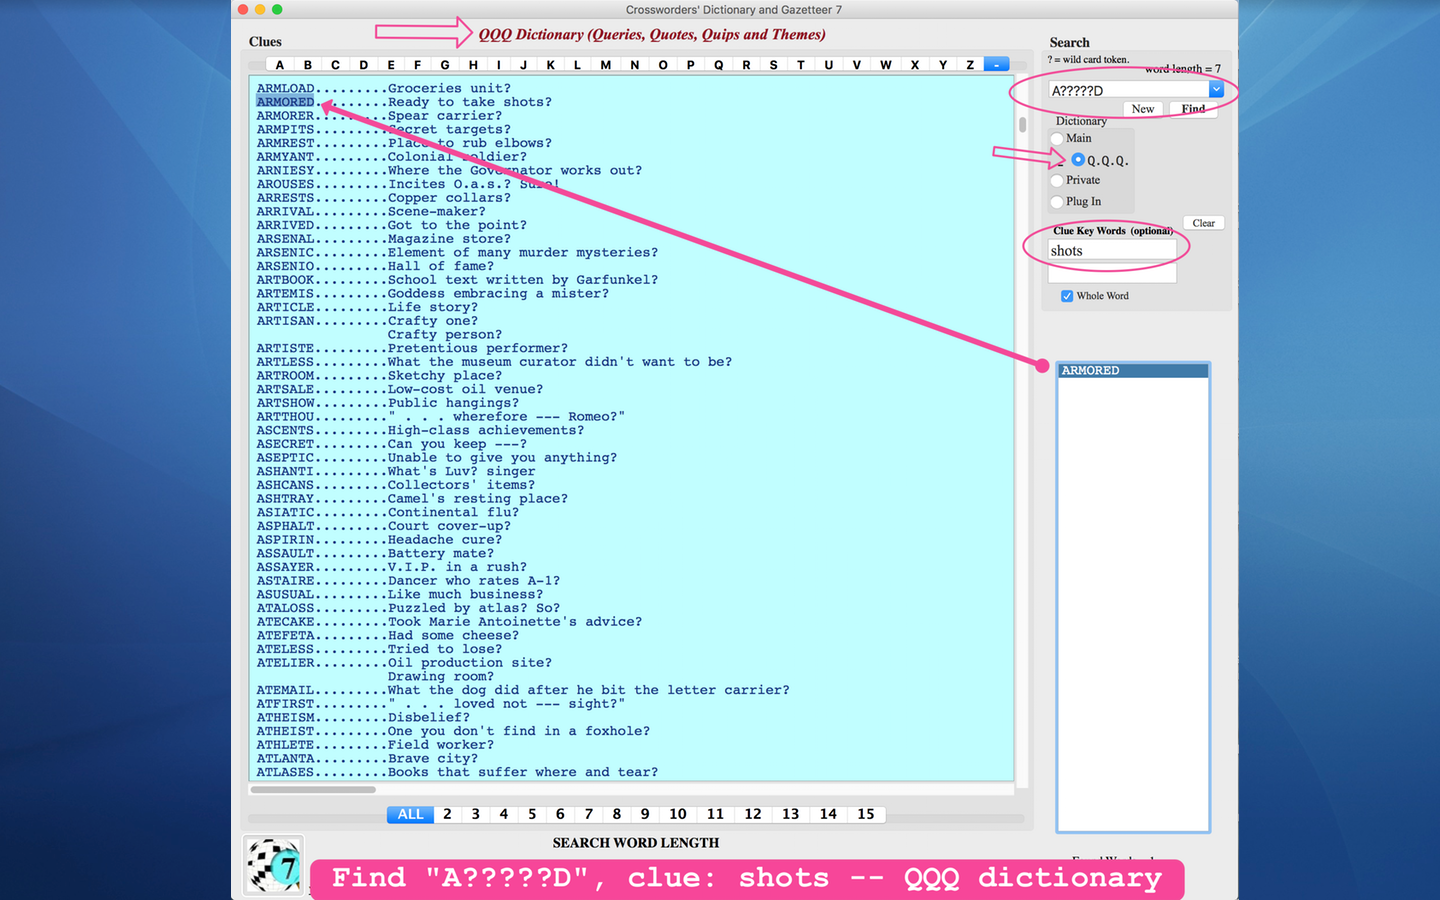Jump to letter S in the alphabet bar
1440x900 pixels.
[773, 65]
